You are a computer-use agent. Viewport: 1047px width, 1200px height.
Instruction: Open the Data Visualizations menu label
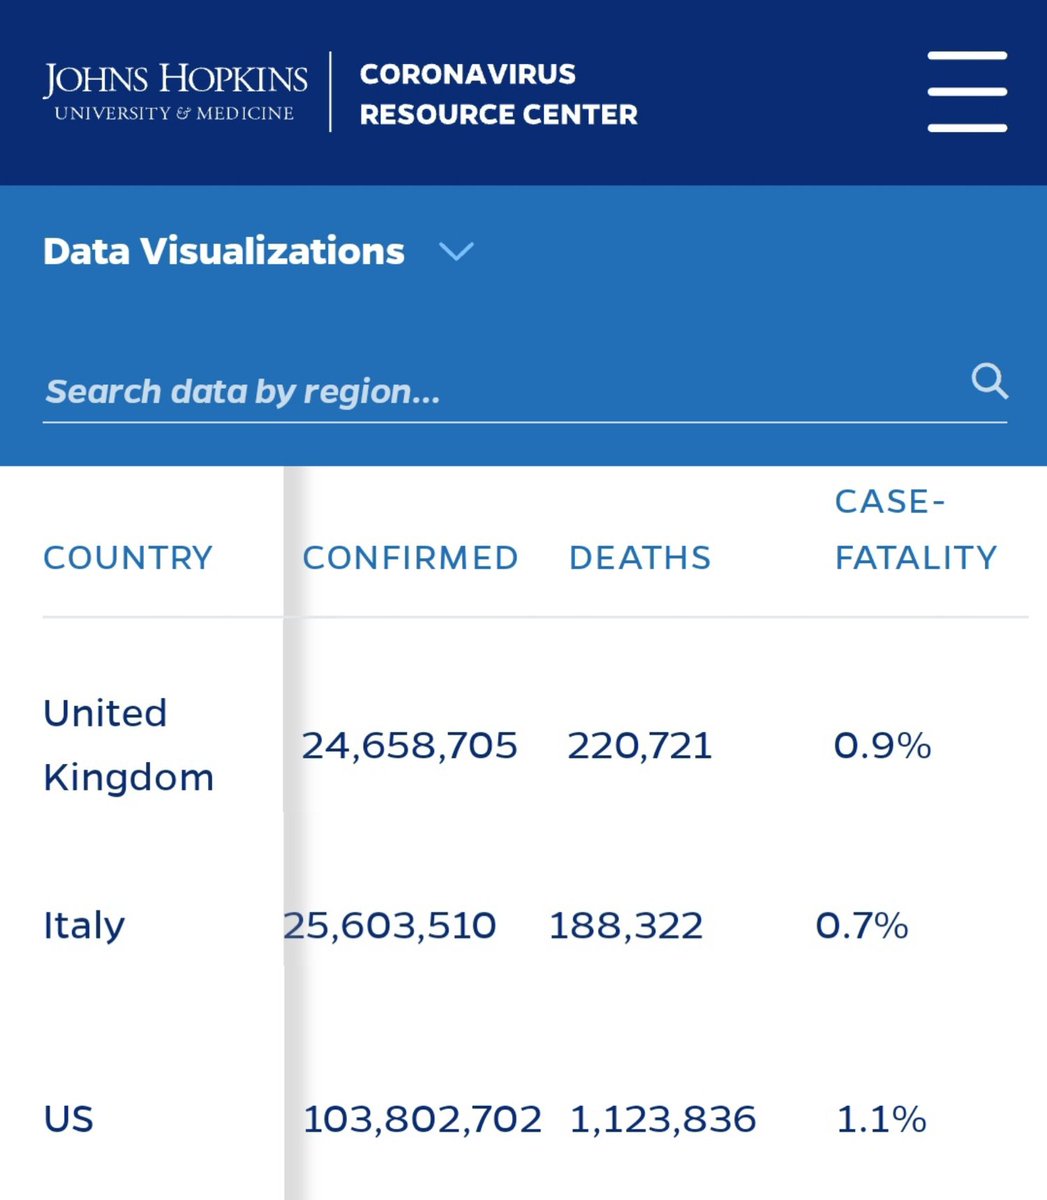224,251
